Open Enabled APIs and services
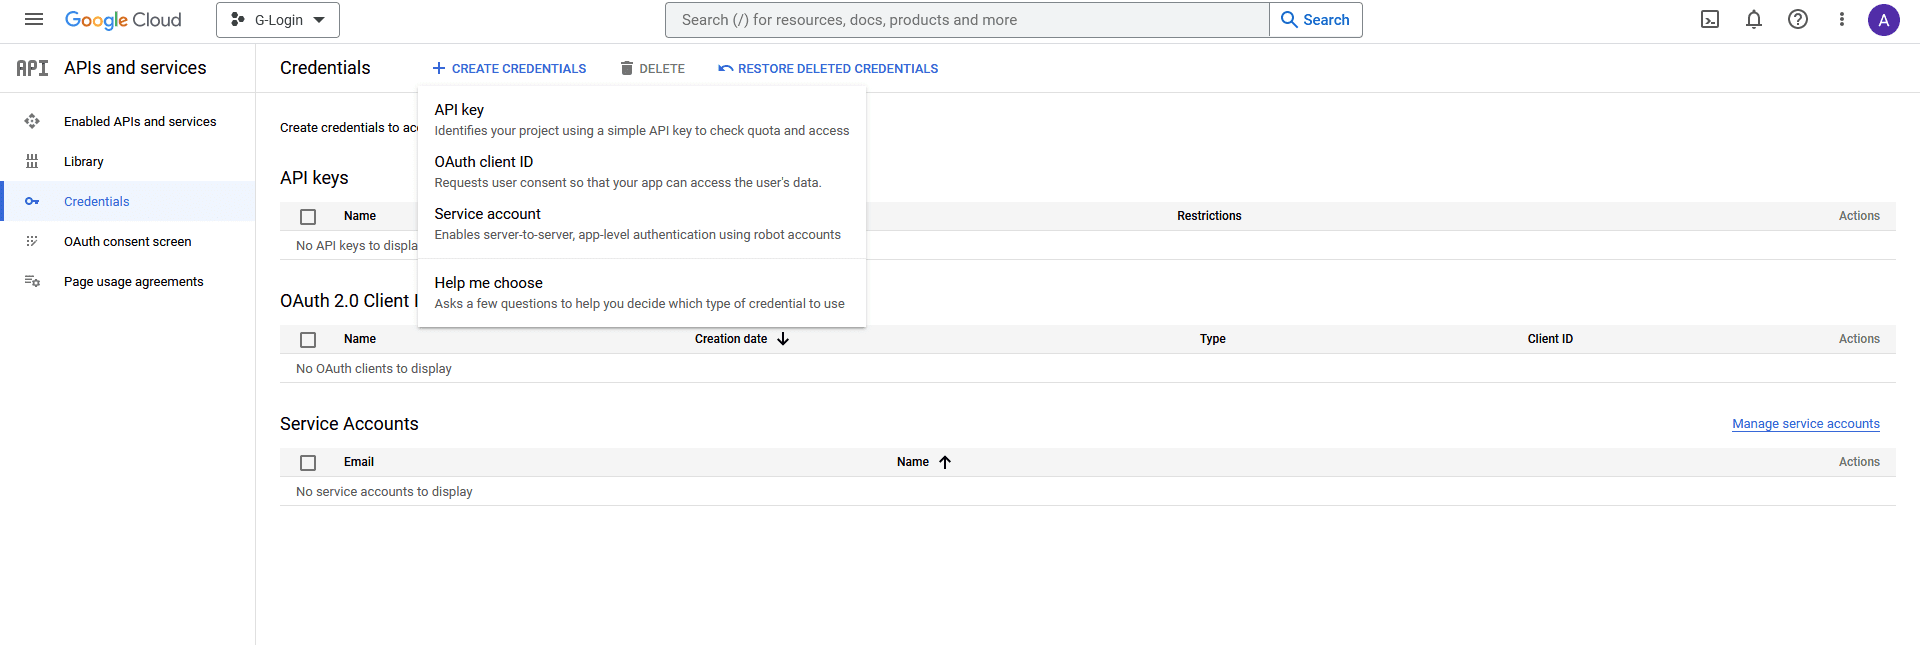 [x=140, y=121]
